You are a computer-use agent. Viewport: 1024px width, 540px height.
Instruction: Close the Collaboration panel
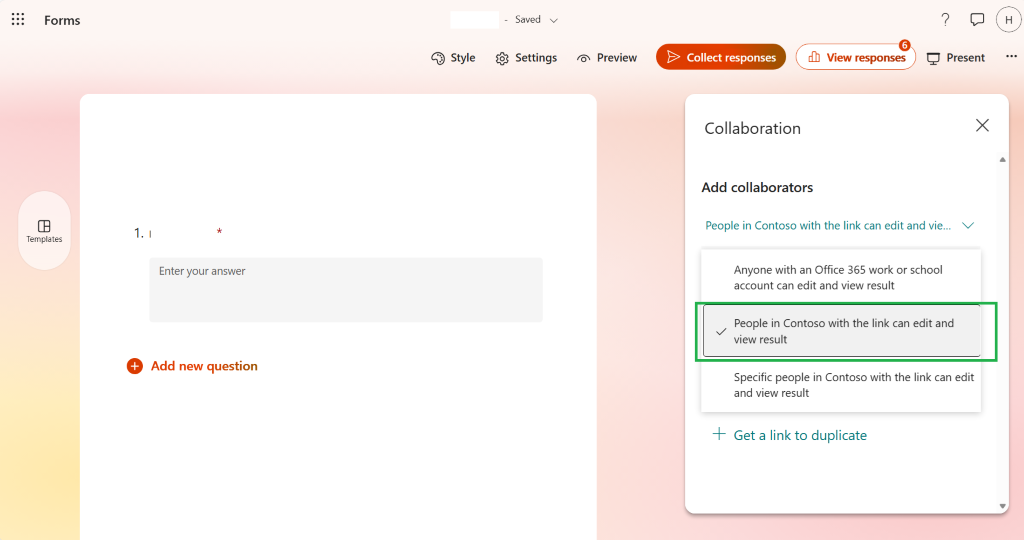point(982,125)
